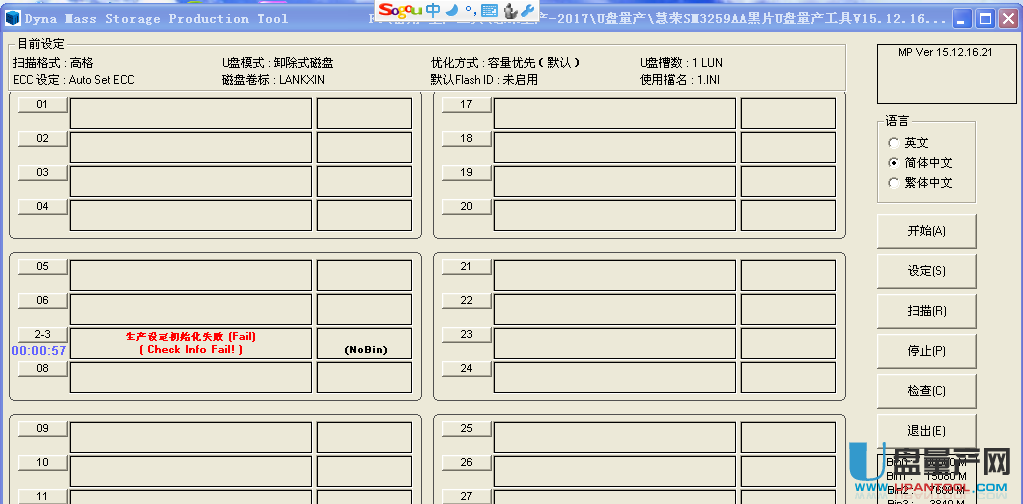The width and height of the screenshot is (1023, 504).
Task: Click the Dyna app icon in title bar
Action: click(x=13, y=19)
